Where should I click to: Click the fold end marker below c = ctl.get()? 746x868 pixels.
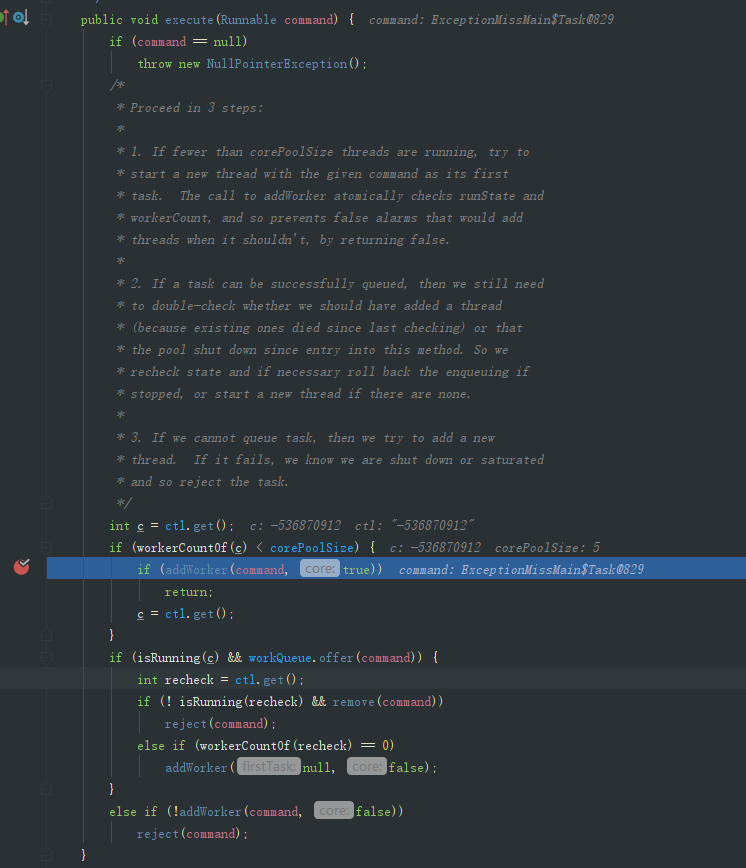[x=46, y=635]
